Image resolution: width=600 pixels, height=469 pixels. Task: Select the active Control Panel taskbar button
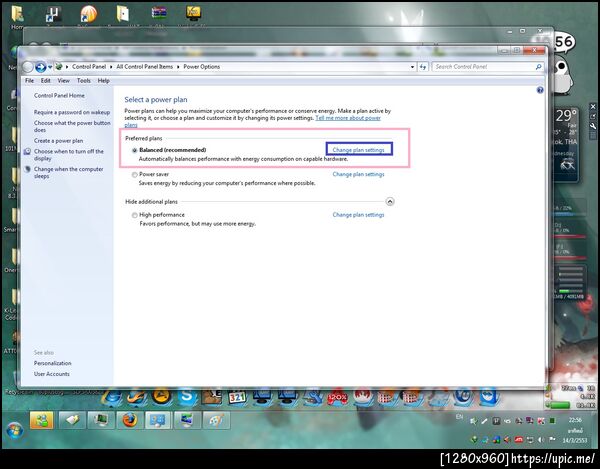tap(158, 420)
